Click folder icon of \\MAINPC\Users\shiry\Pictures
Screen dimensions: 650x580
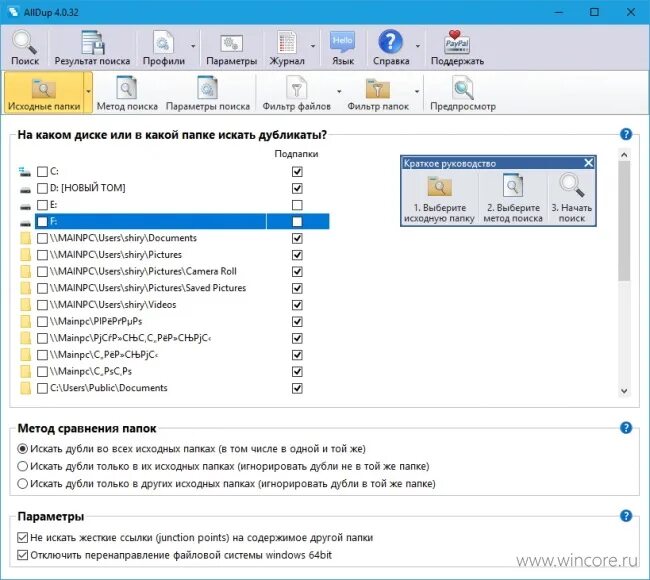[26, 255]
